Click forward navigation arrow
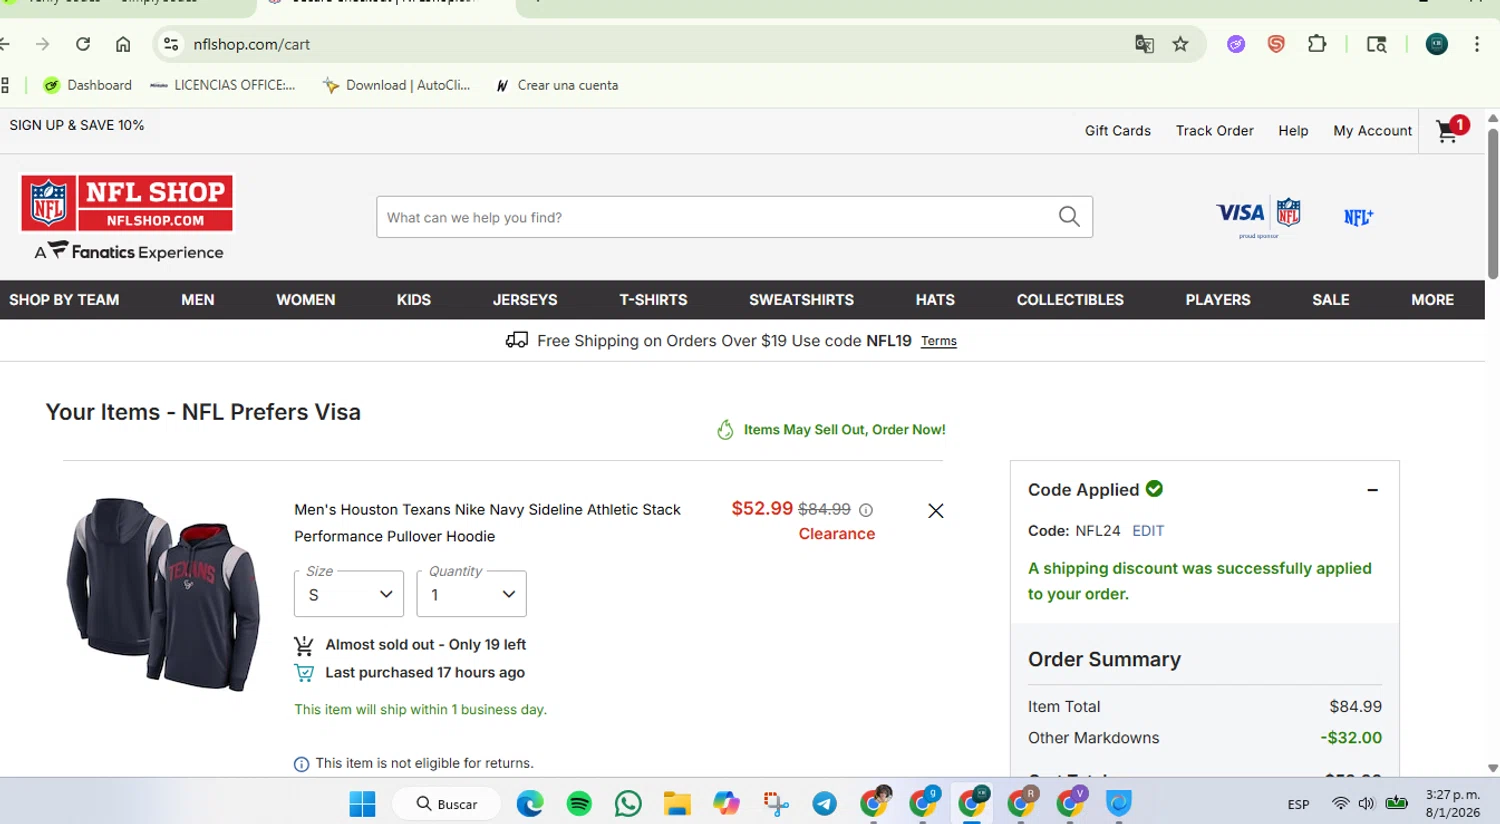1500x824 pixels. (42, 44)
